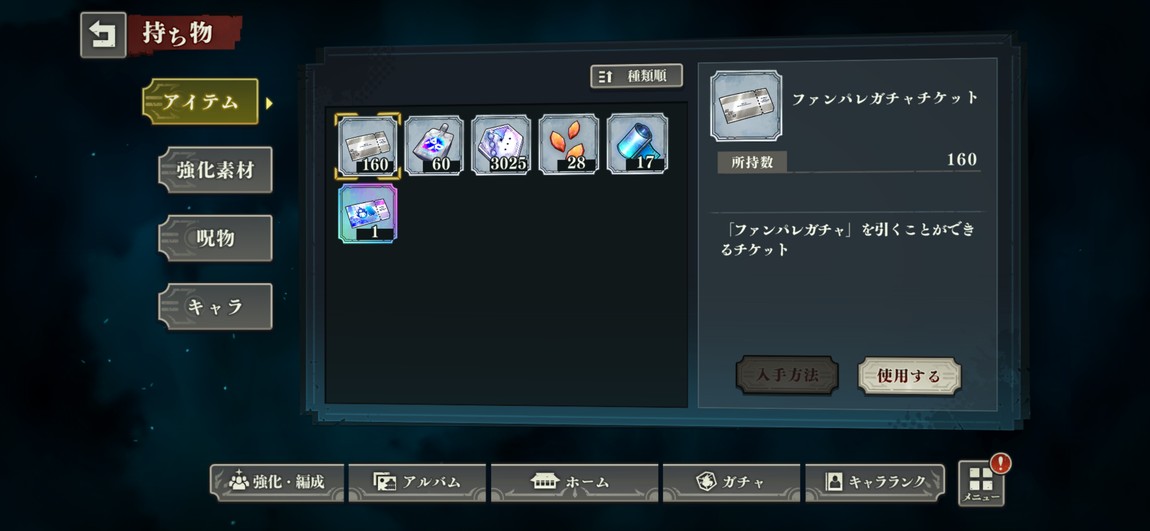The image size is (1150, 531).
Task: Go back with the return arrow icon
Action: click(103, 34)
